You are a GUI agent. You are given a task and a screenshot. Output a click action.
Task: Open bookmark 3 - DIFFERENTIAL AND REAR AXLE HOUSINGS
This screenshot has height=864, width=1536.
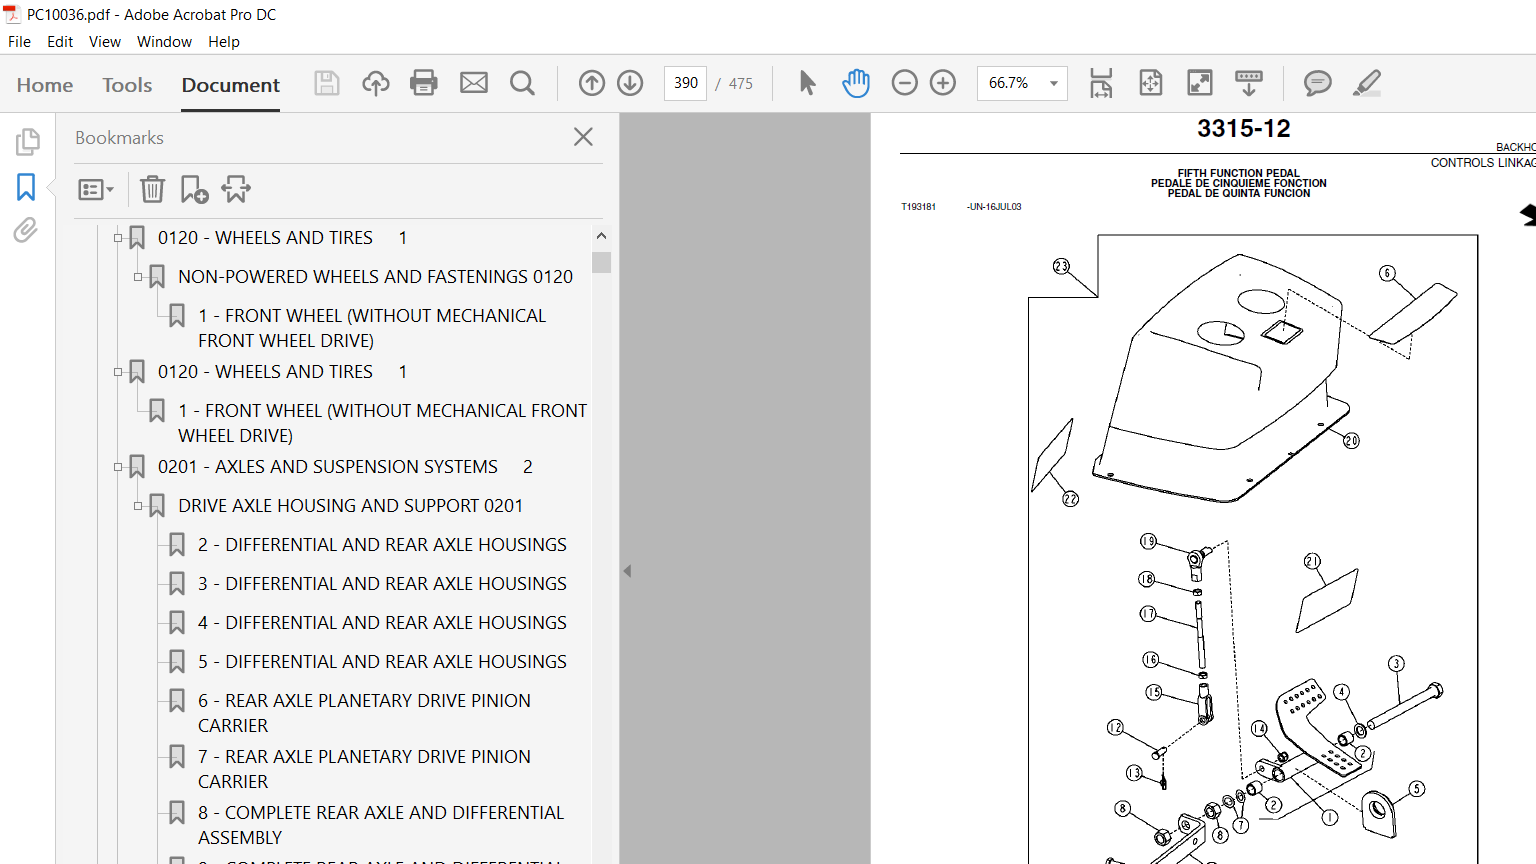pyautogui.click(x=382, y=584)
